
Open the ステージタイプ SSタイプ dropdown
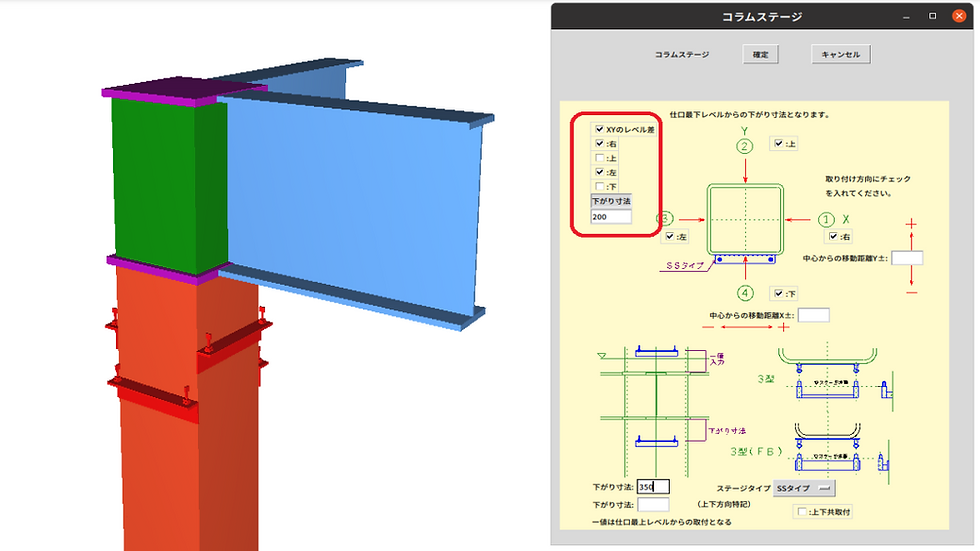(x=804, y=488)
